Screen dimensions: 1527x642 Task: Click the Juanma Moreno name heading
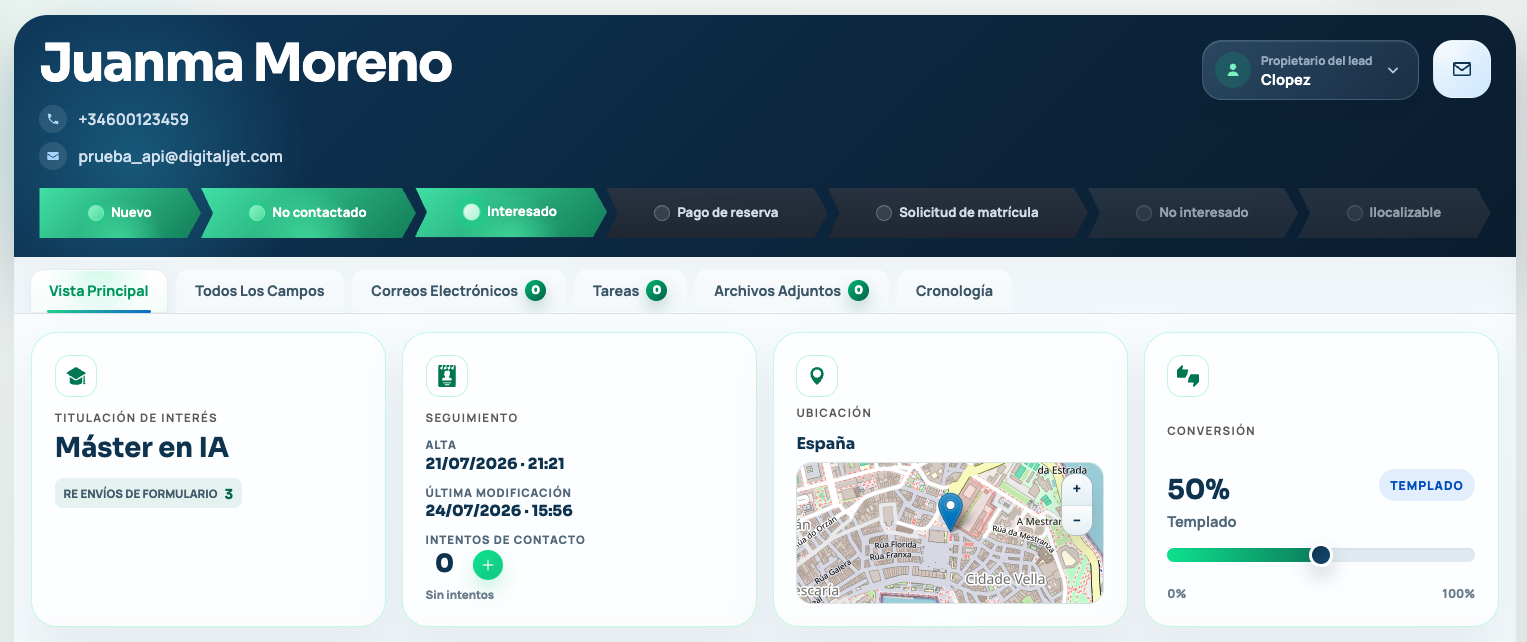pos(246,63)
